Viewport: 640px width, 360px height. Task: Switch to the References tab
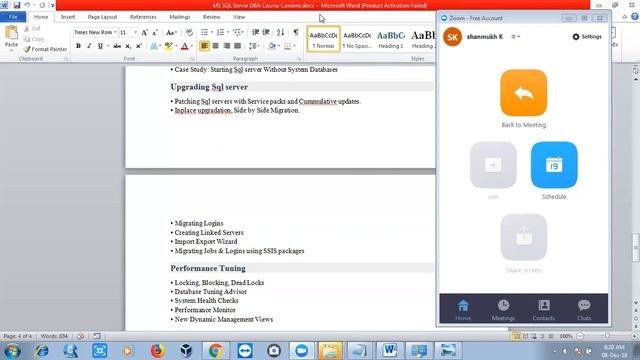(143, 17)
